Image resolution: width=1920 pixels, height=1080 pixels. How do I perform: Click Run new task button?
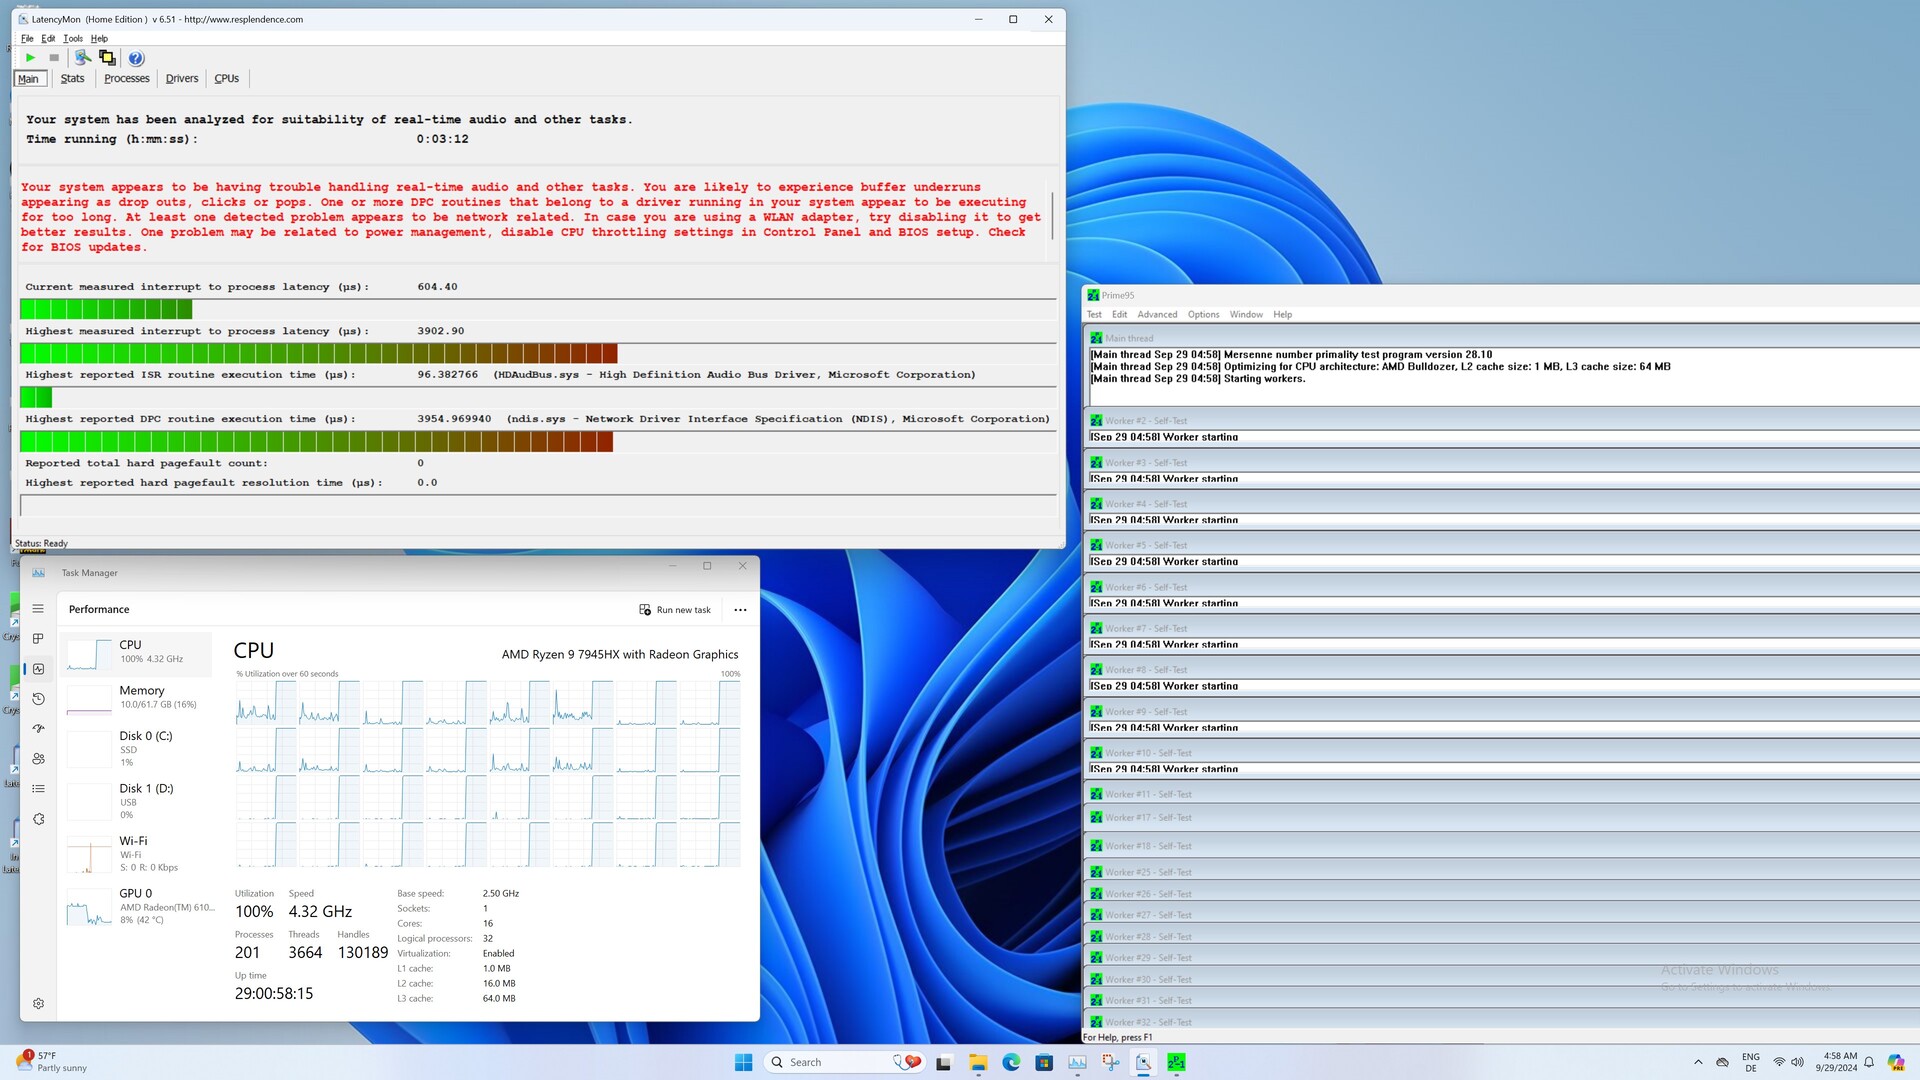[x=675, y=610]
